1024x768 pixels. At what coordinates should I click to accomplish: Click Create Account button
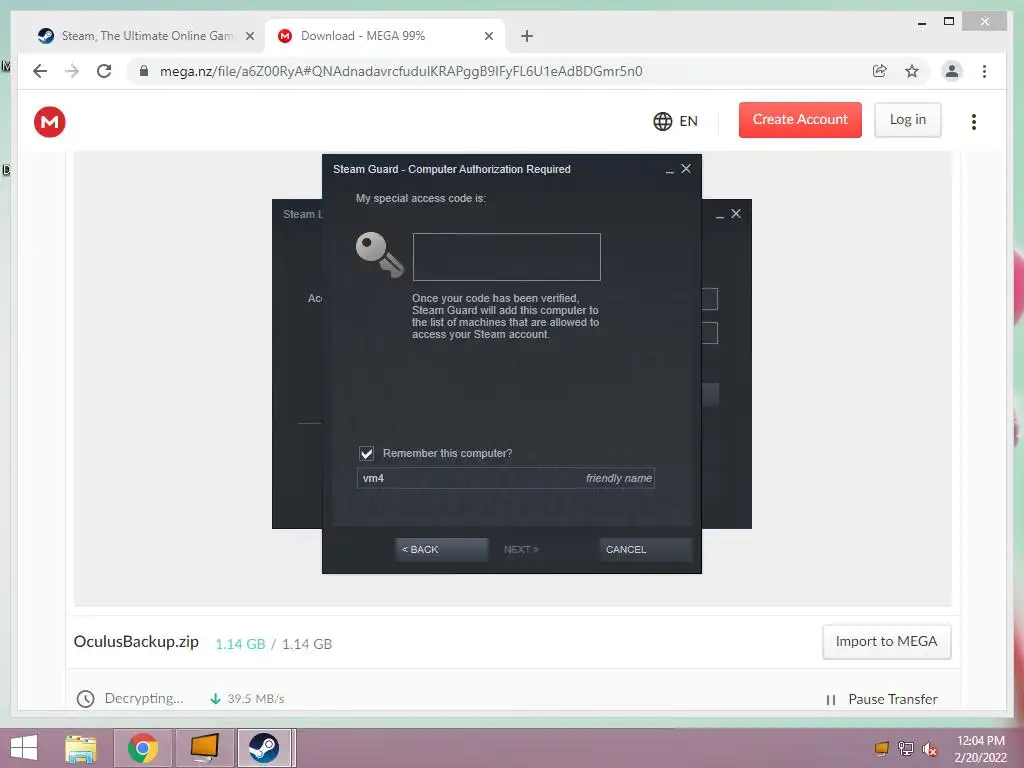coord(800,120)
